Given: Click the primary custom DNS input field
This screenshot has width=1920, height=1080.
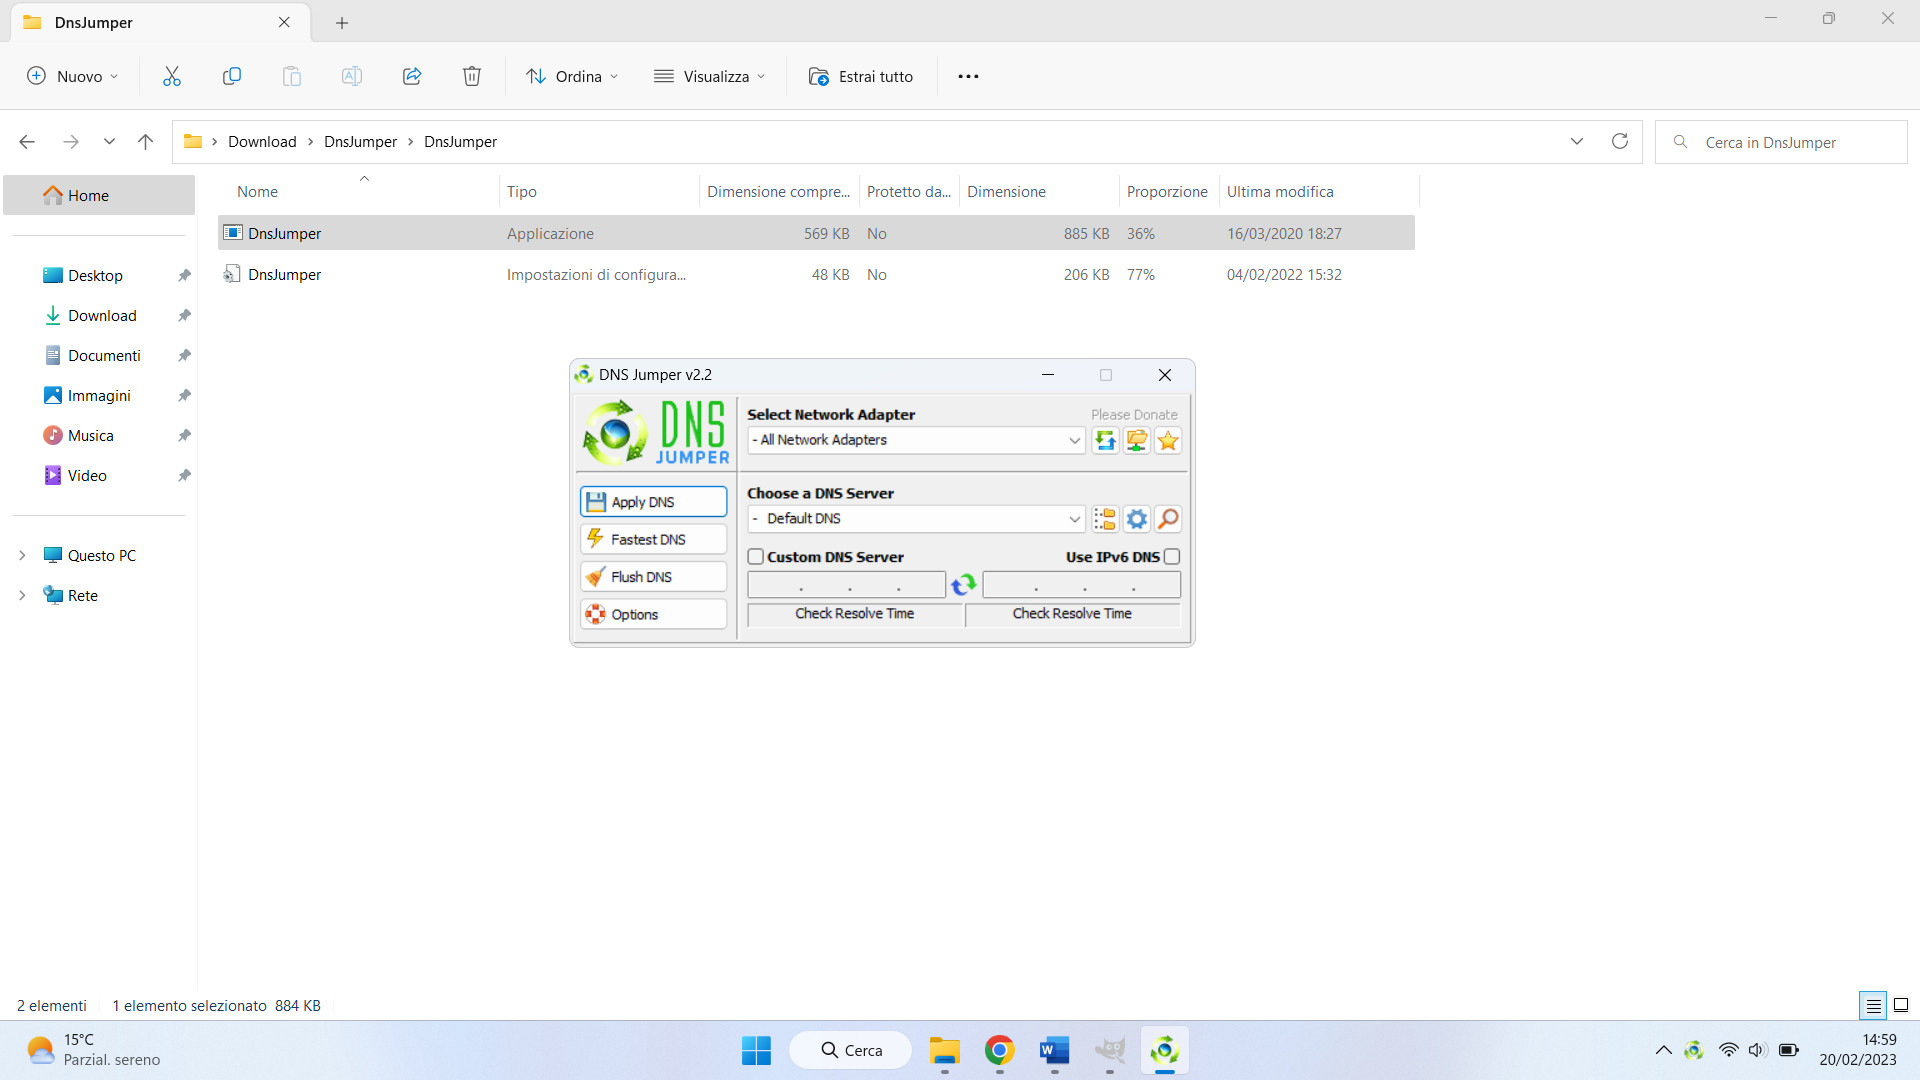Looking at the screenshot, I should [x=845, y=584].
